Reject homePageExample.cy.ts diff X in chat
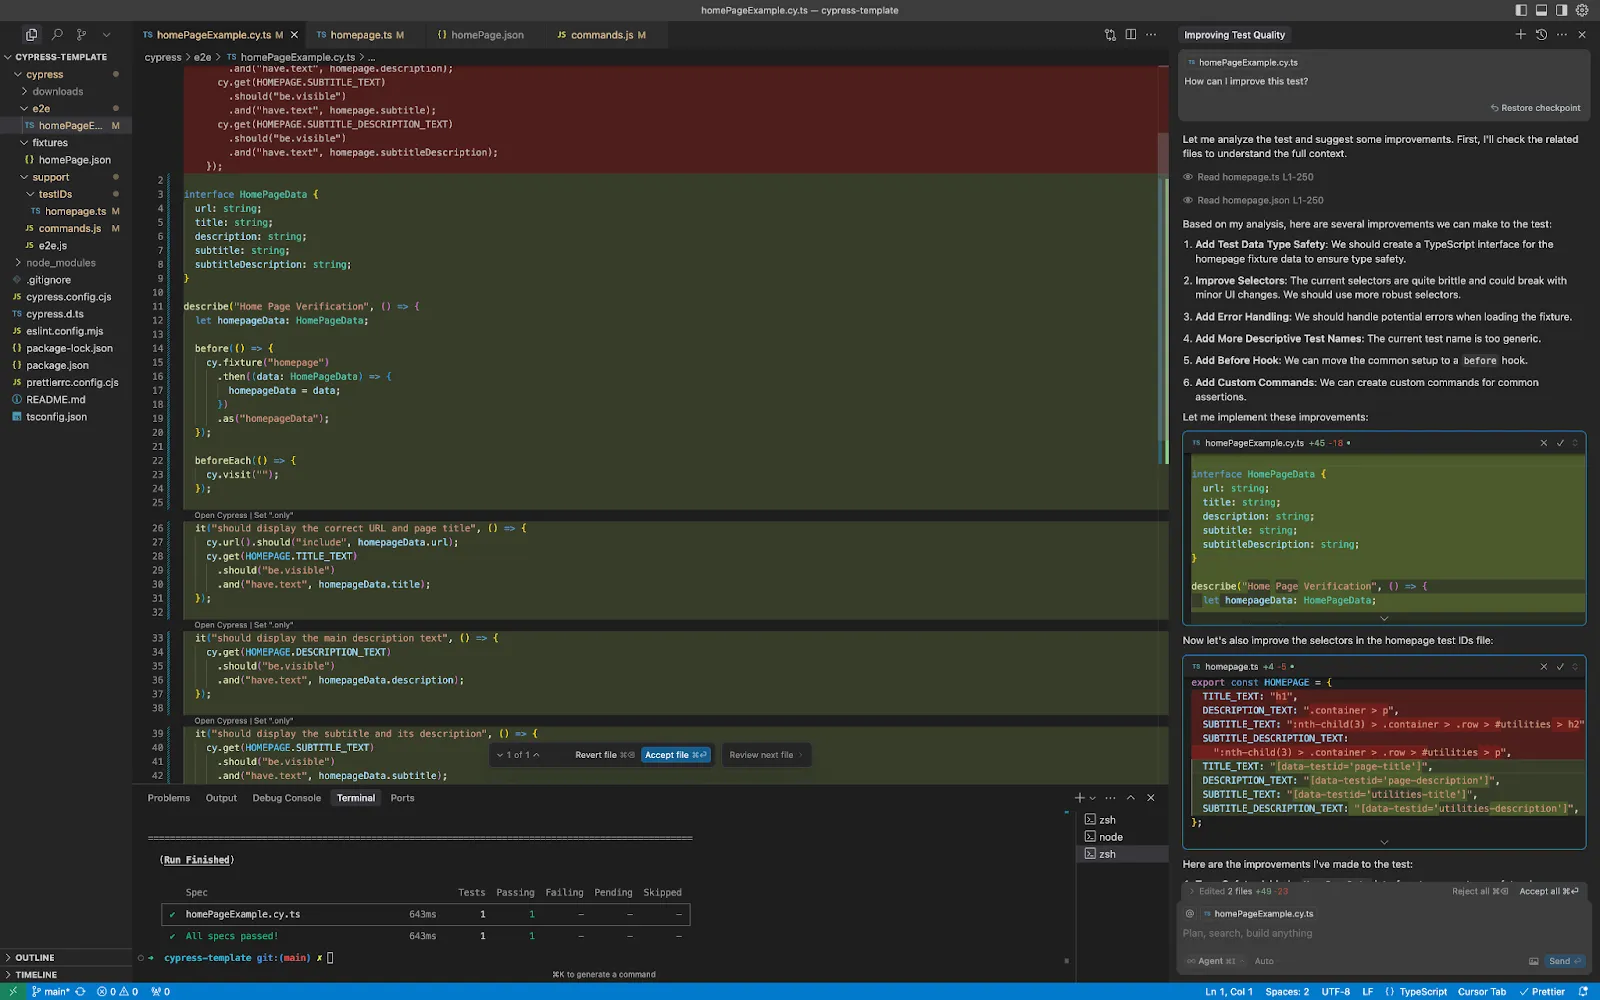Screen dimensions: 1600x1000 tap(1544, 443)
